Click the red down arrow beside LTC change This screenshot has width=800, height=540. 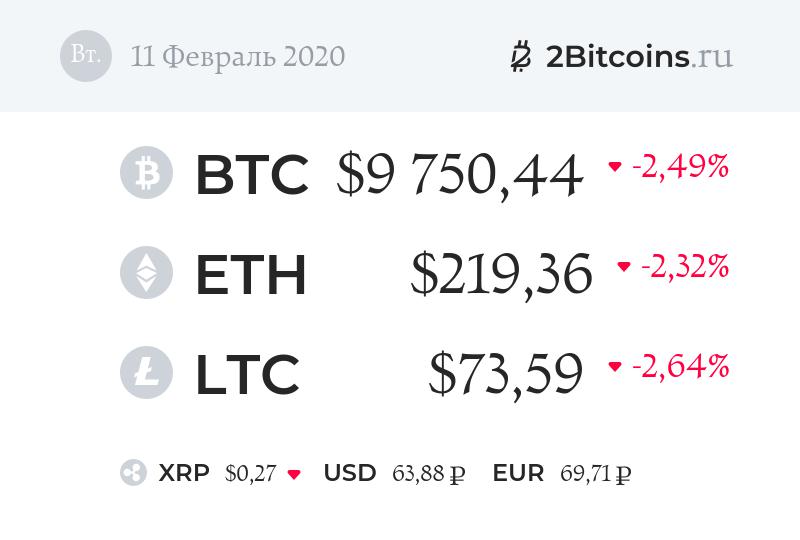point(615,367)
